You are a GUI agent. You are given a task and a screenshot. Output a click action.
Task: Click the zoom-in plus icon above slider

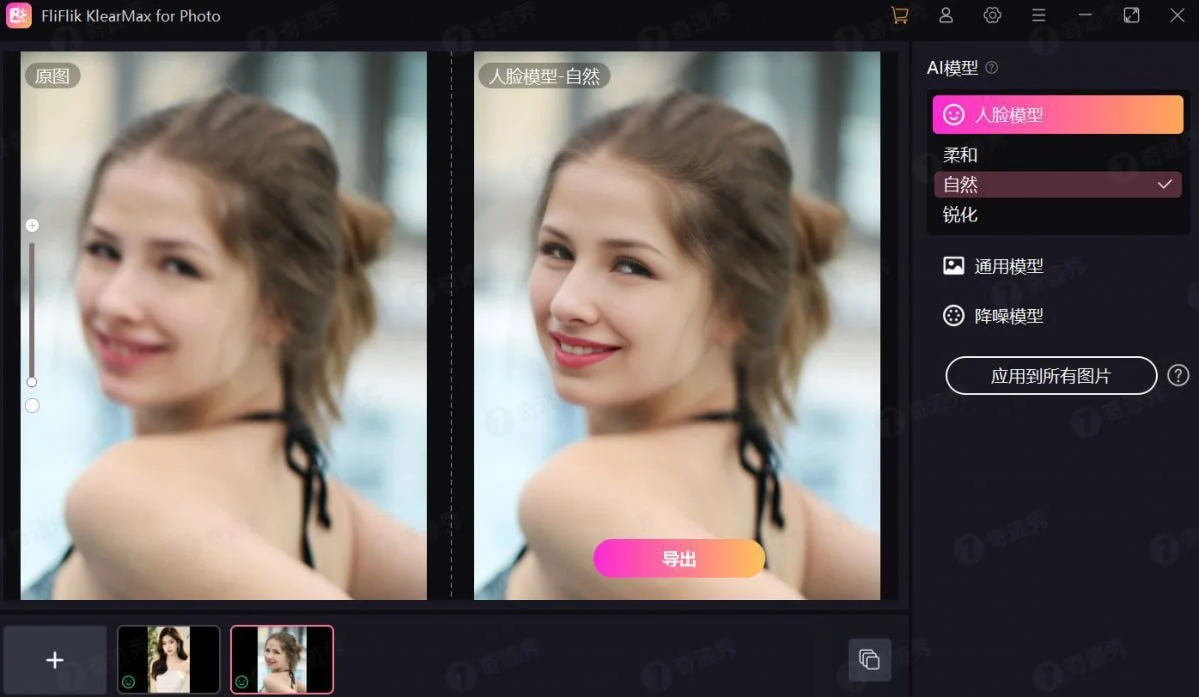[x=32, y=226]
